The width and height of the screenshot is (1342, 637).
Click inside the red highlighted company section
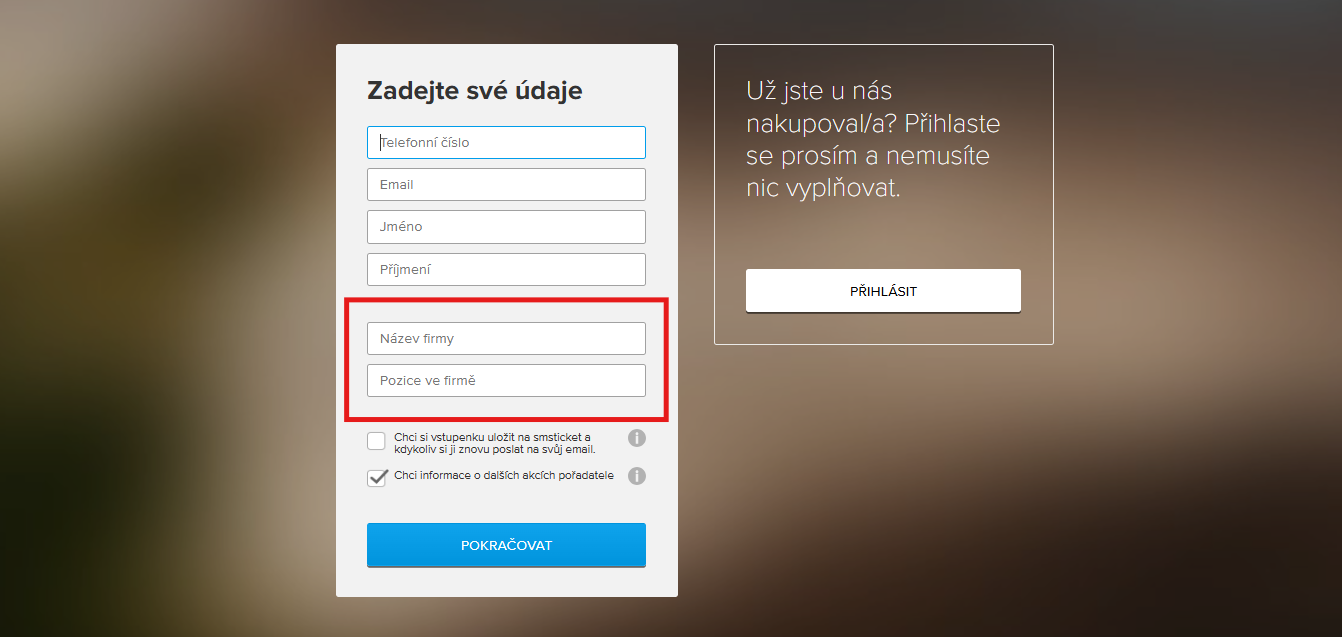[505, 359]
